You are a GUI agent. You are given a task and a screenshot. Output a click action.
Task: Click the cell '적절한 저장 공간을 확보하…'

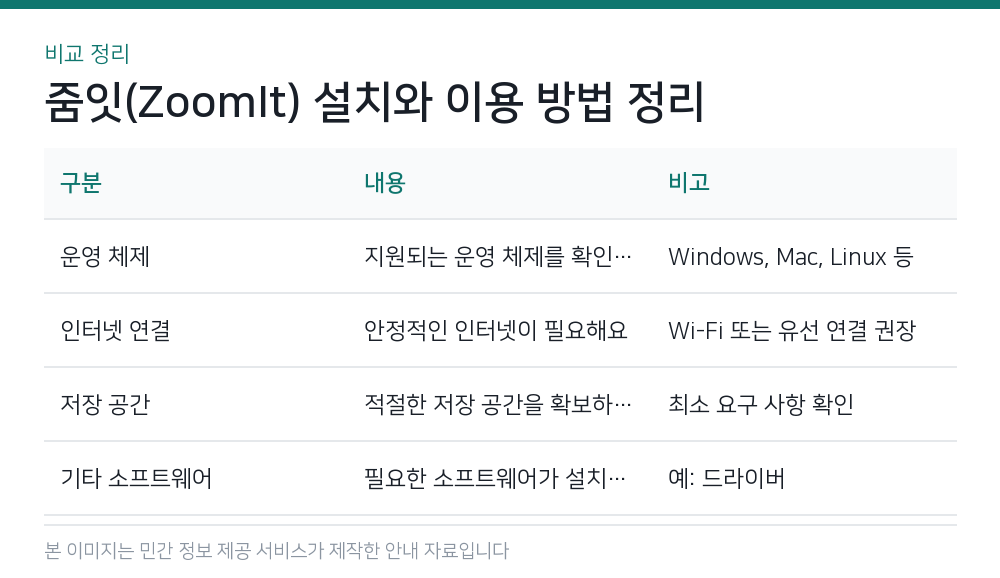click(x=500, y=404)
